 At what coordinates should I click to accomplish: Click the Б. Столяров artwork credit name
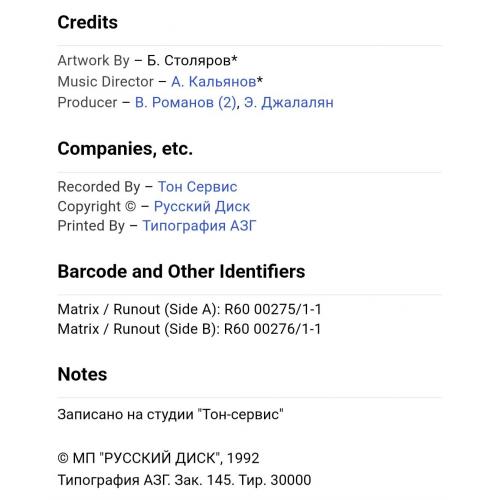click(192, 61)
